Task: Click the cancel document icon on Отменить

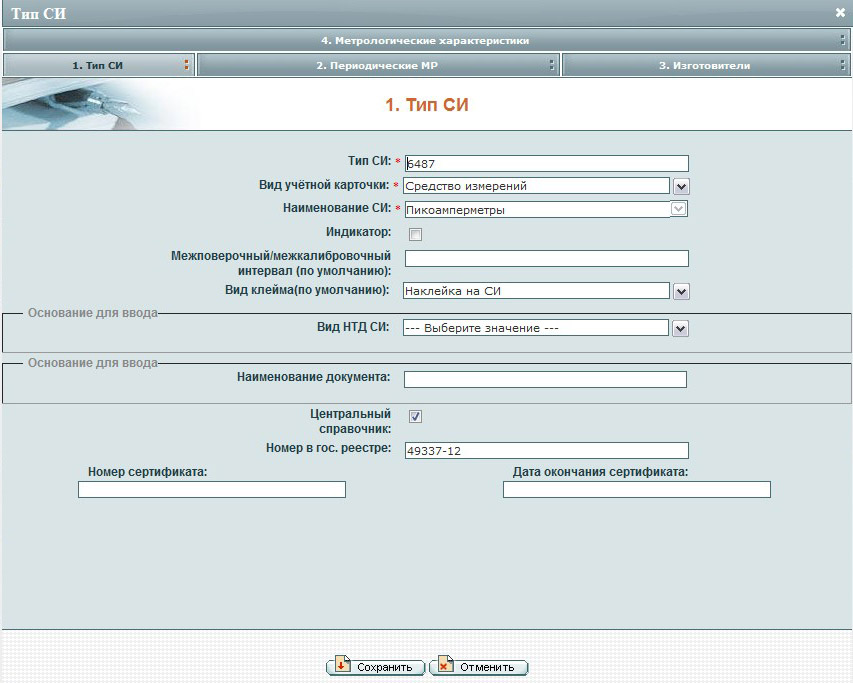Action: [x=445, y=664]
